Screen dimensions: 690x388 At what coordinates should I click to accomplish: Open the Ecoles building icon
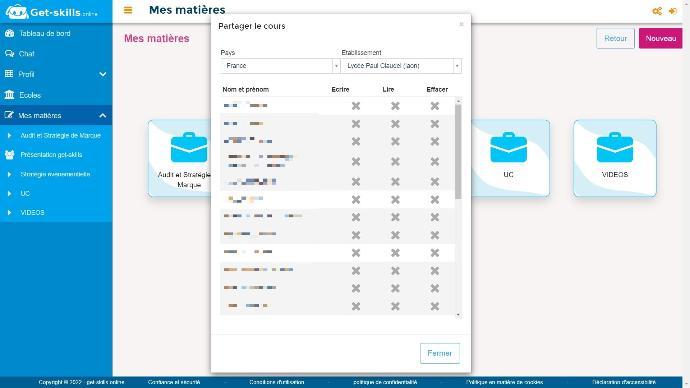pyautogui.click(x=9, y=95)
